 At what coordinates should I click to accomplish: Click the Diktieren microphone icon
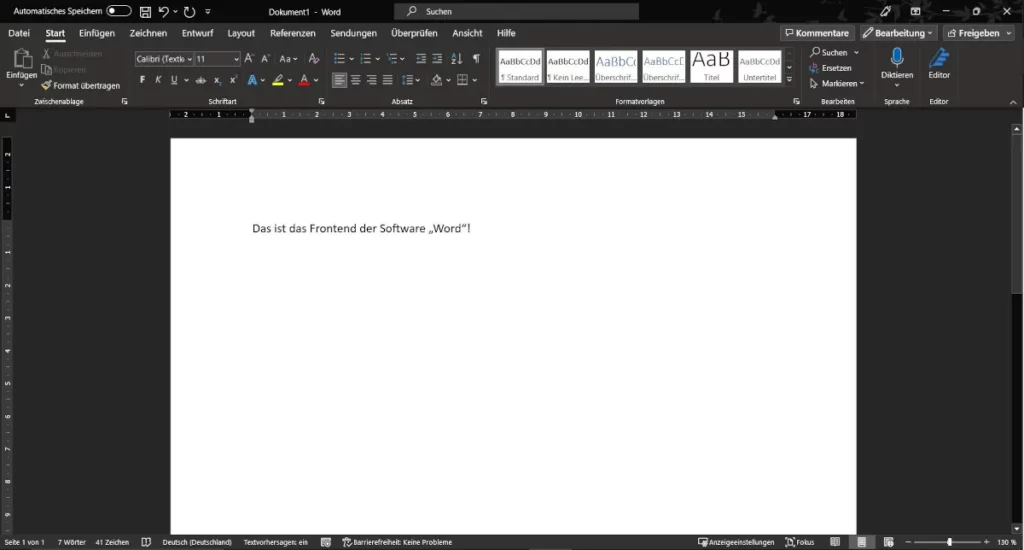coord(897,57)
